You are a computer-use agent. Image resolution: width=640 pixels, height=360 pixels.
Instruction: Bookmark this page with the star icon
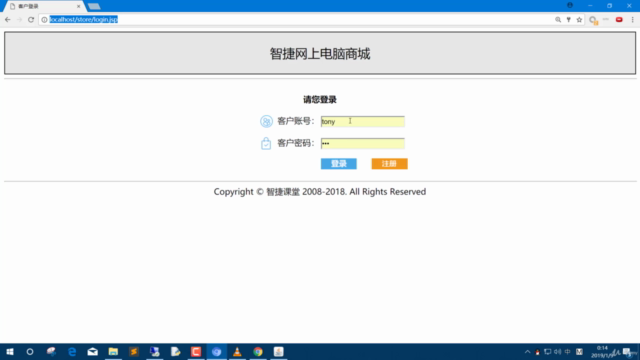pyautogui.click(x=579, y=20)
